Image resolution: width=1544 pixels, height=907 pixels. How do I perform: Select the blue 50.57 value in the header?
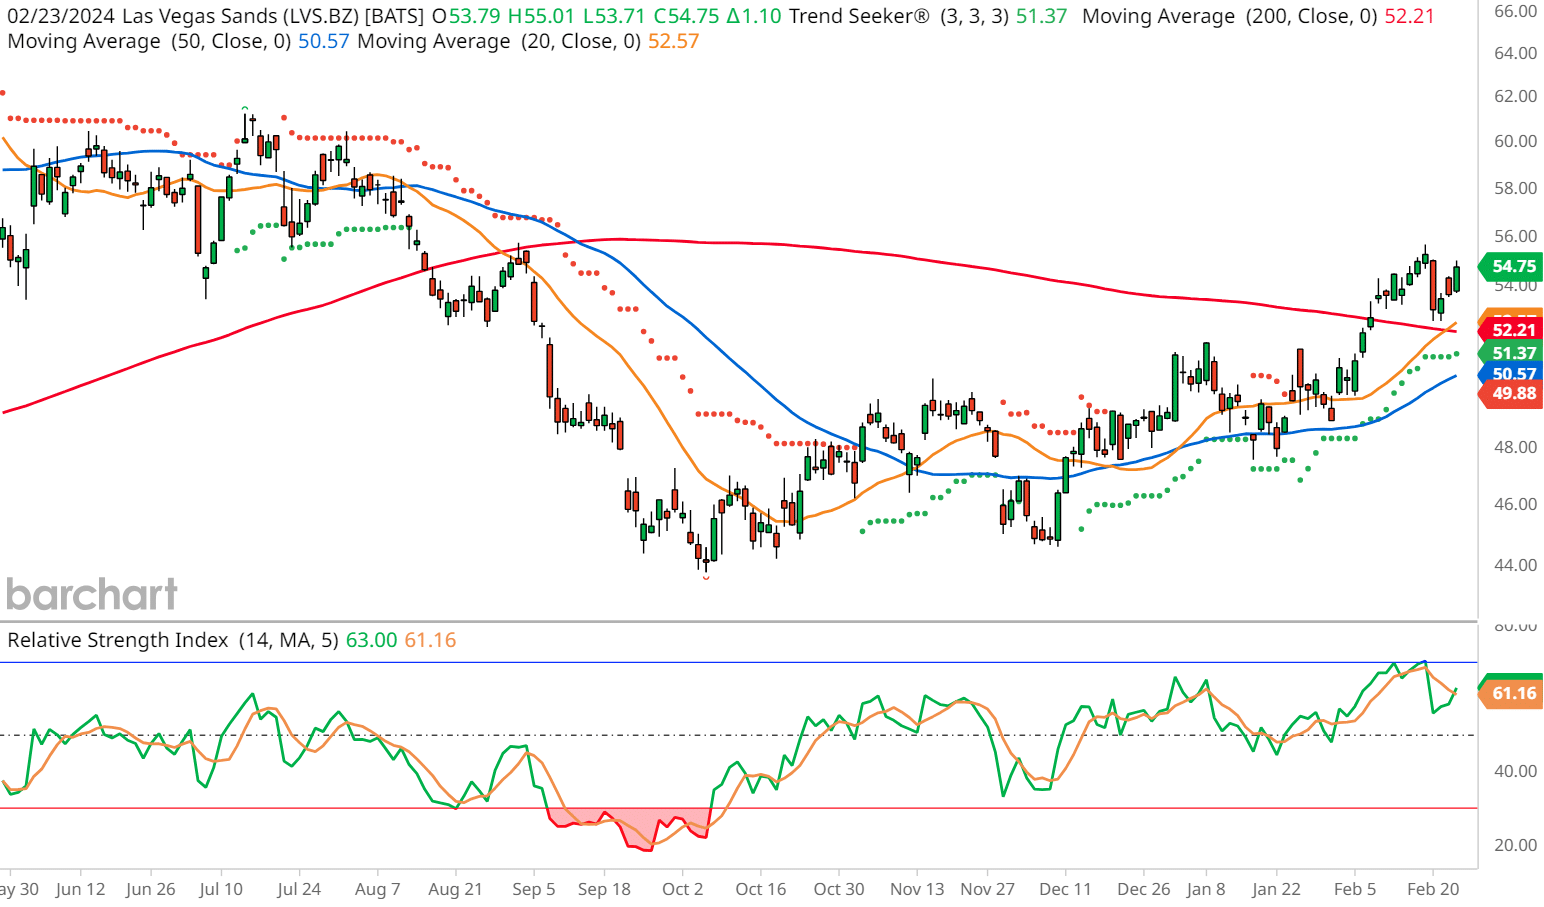[324, 41]
